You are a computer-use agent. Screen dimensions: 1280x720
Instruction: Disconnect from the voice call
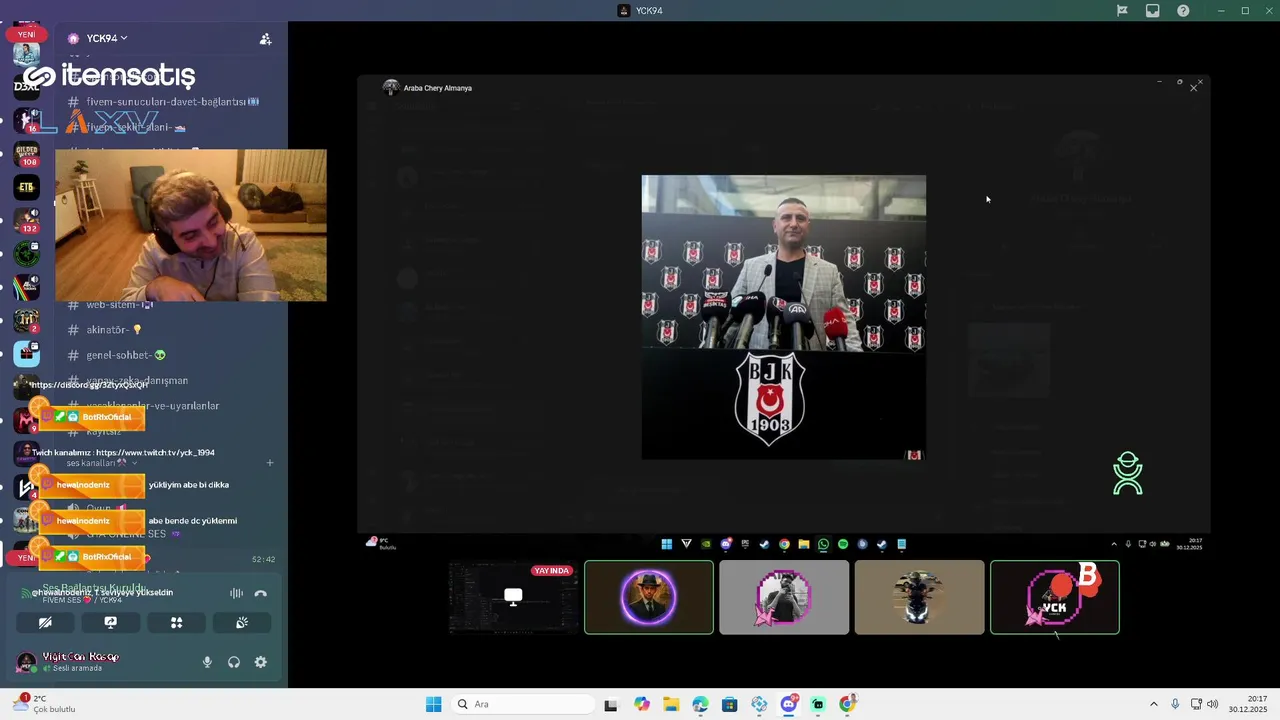[x=261, y=593]
